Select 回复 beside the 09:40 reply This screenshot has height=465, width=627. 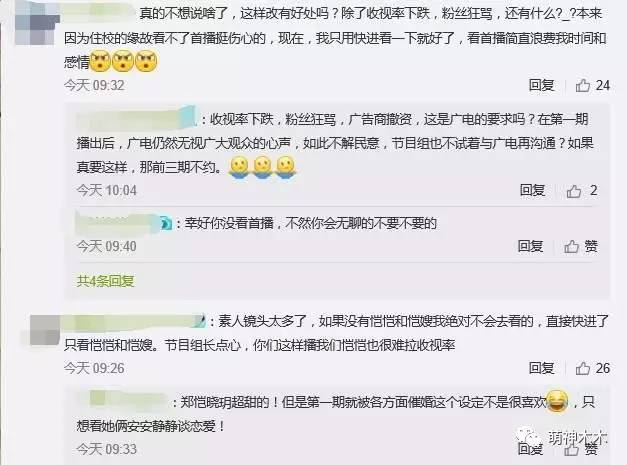click(x=530, y=246)
